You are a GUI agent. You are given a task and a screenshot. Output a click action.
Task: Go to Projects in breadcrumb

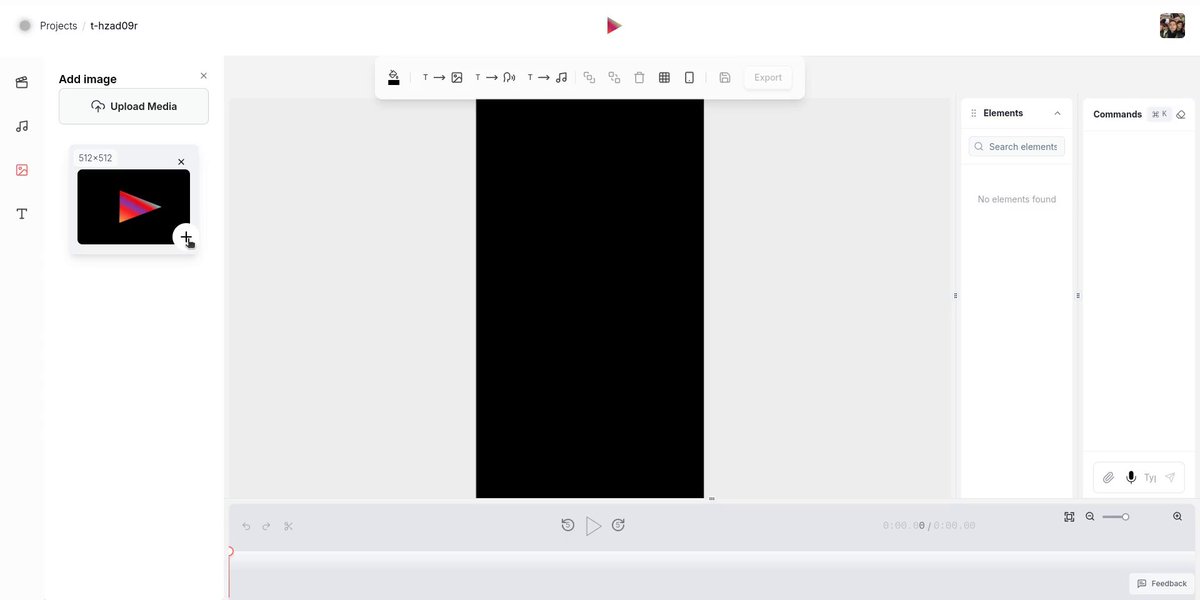tap(58, 26)
